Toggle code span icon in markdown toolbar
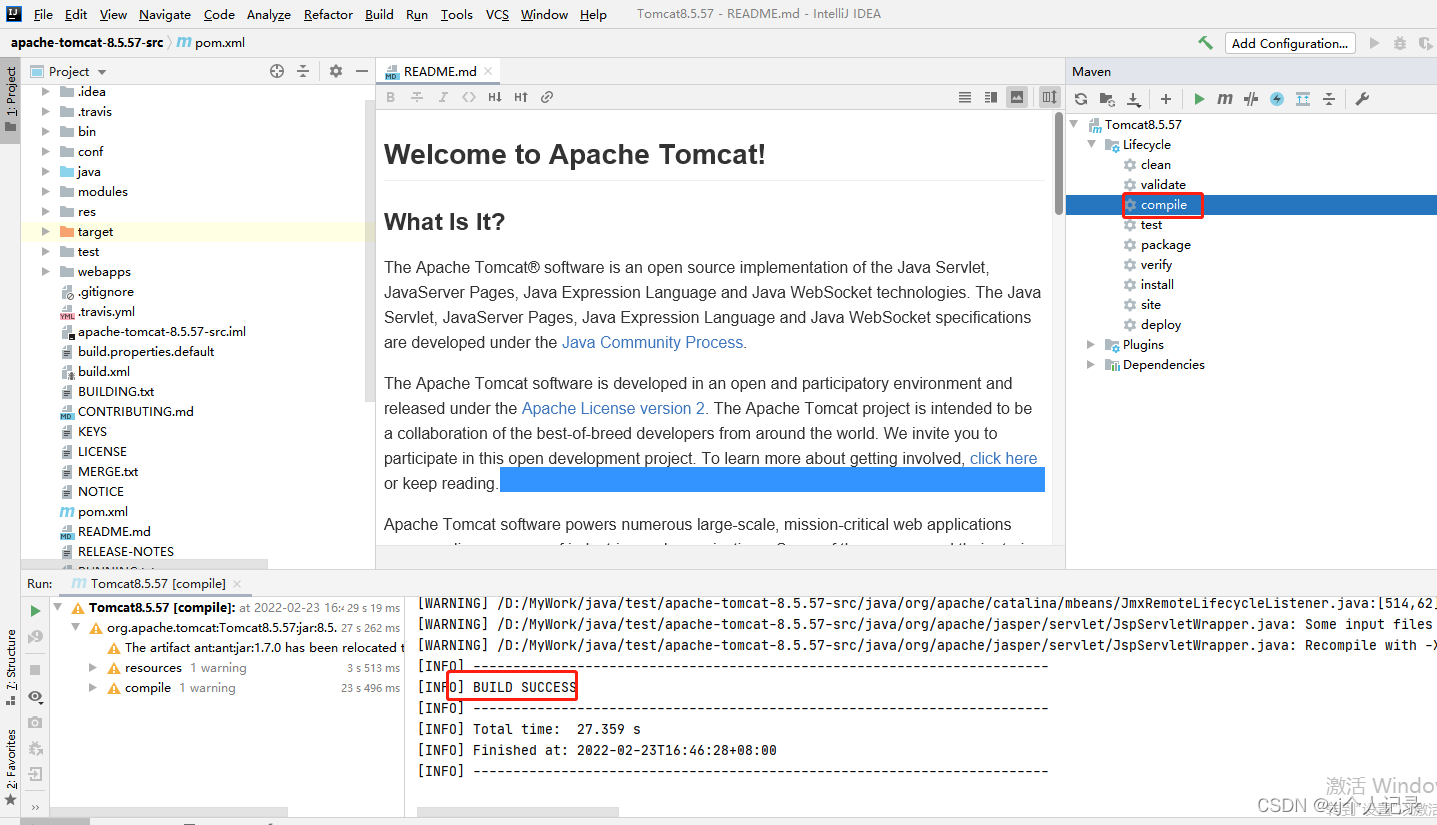This screenshot has width=1437, height=825. [469, 97]
